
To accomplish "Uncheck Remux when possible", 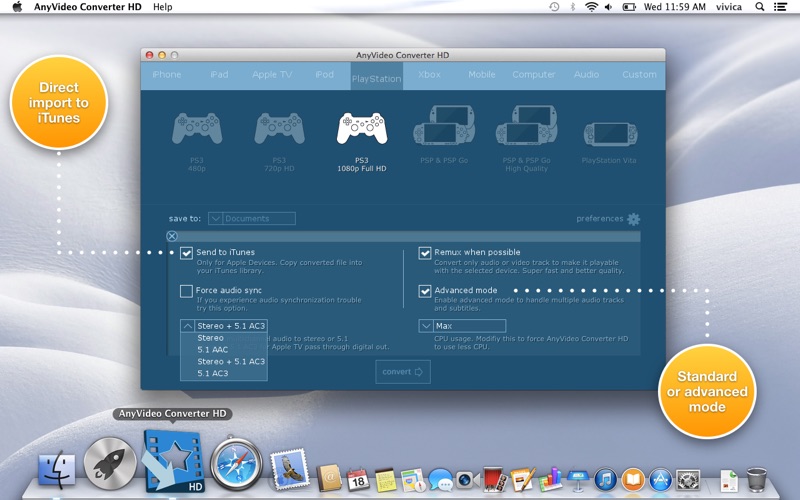I will (424, 253).
